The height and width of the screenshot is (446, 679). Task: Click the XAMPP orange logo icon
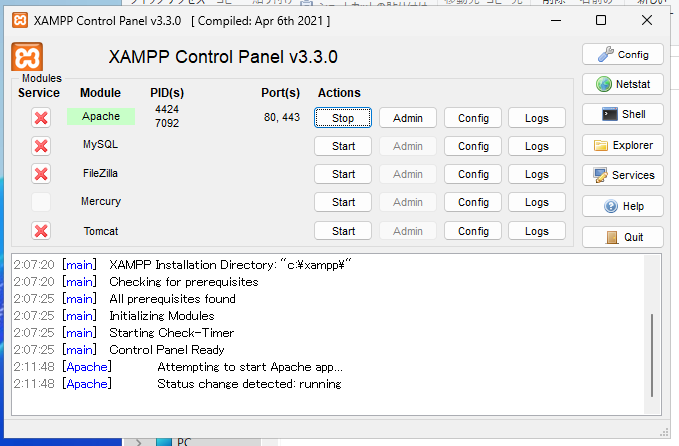26,58
